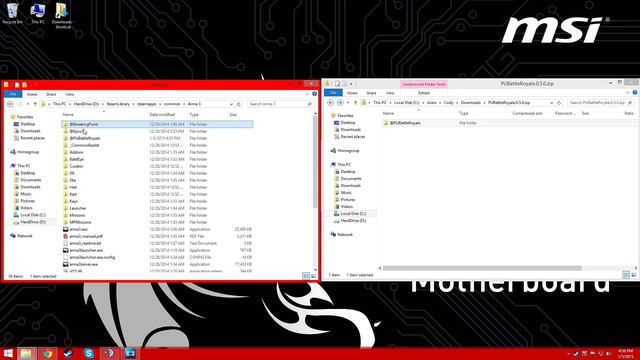Expand the Arma 3 address bar history dropdown
Screen dimensions: 640x360
tap(231, 104)
